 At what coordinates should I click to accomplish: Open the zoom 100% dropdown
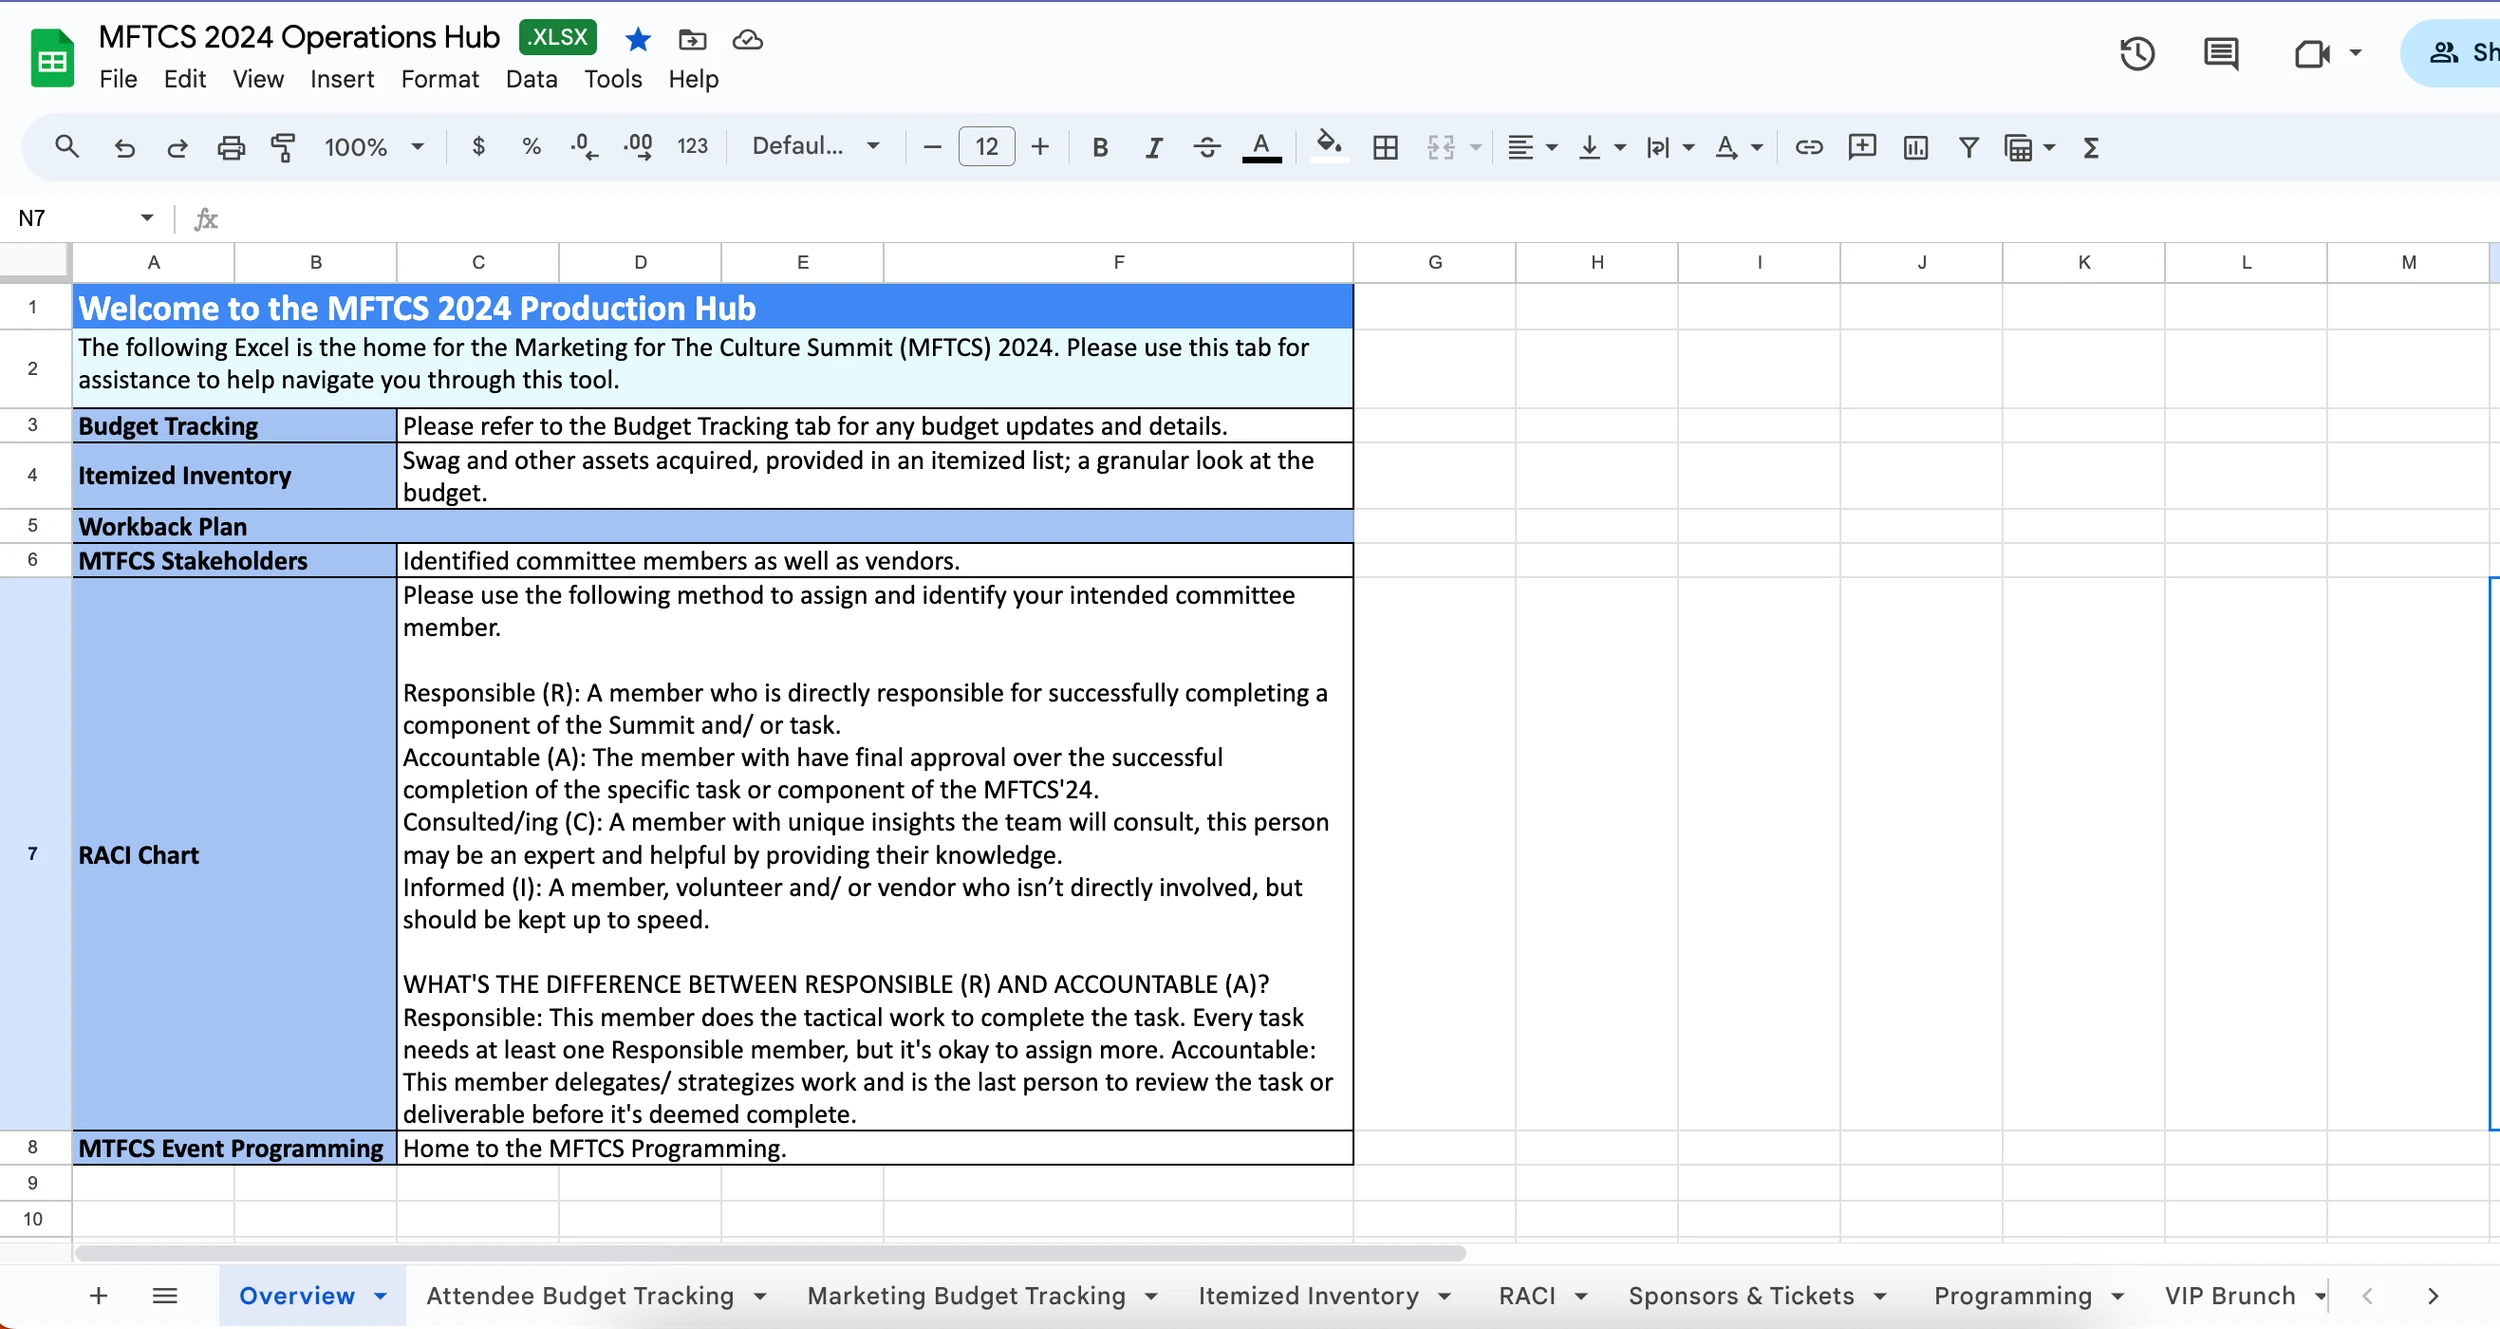pyautogui.click(x=374, y=147)
